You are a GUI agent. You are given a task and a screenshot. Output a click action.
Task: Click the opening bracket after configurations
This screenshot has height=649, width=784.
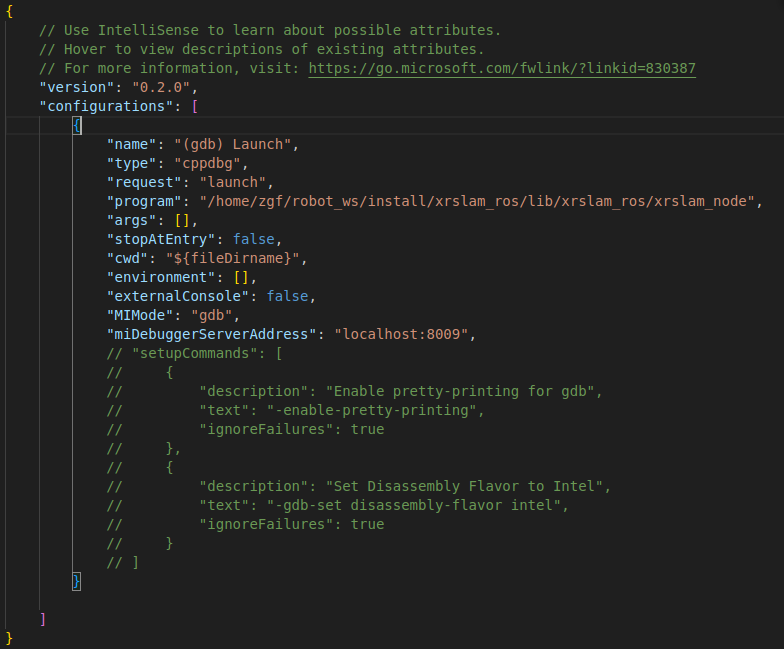point(194,106)
